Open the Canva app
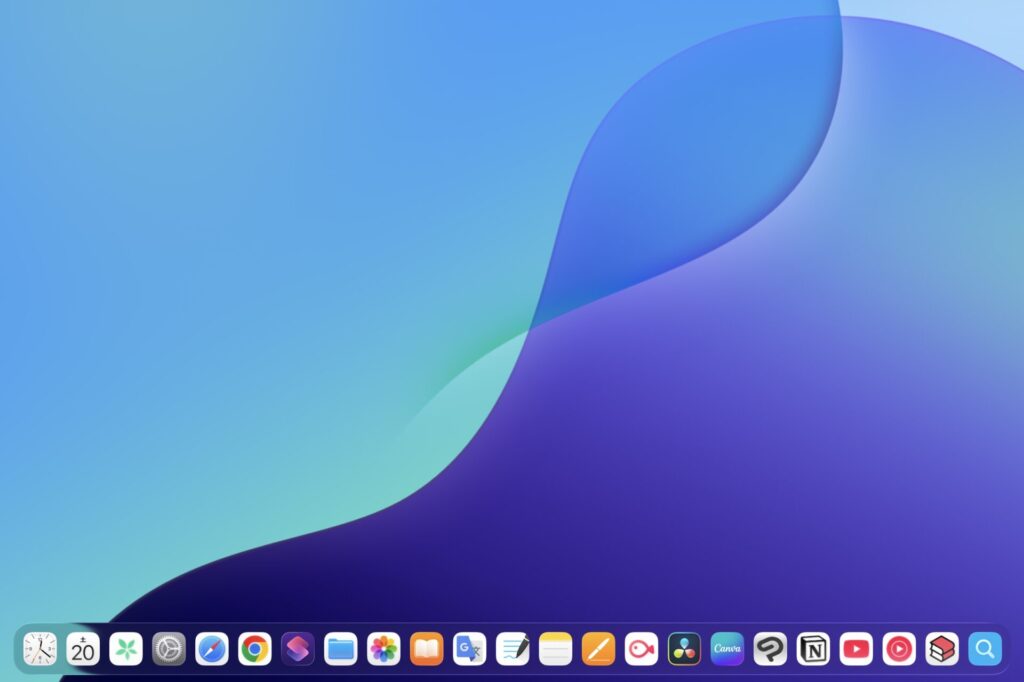The height and width of the screenshot is (682, 1024). [727, 649]
